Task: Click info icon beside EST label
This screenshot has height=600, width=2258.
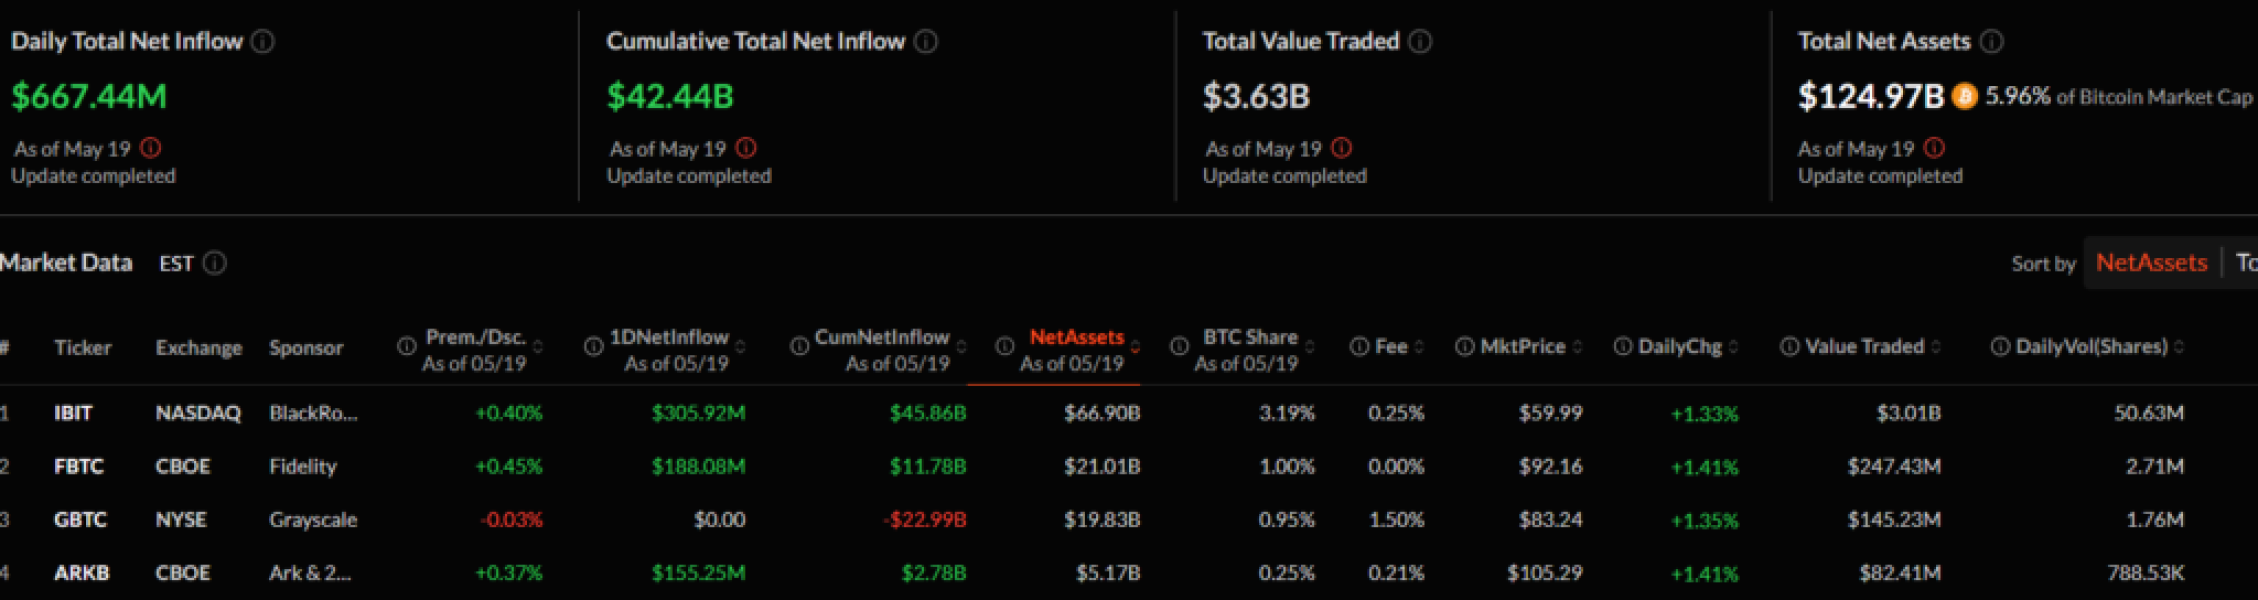Action: coord(215,263)
